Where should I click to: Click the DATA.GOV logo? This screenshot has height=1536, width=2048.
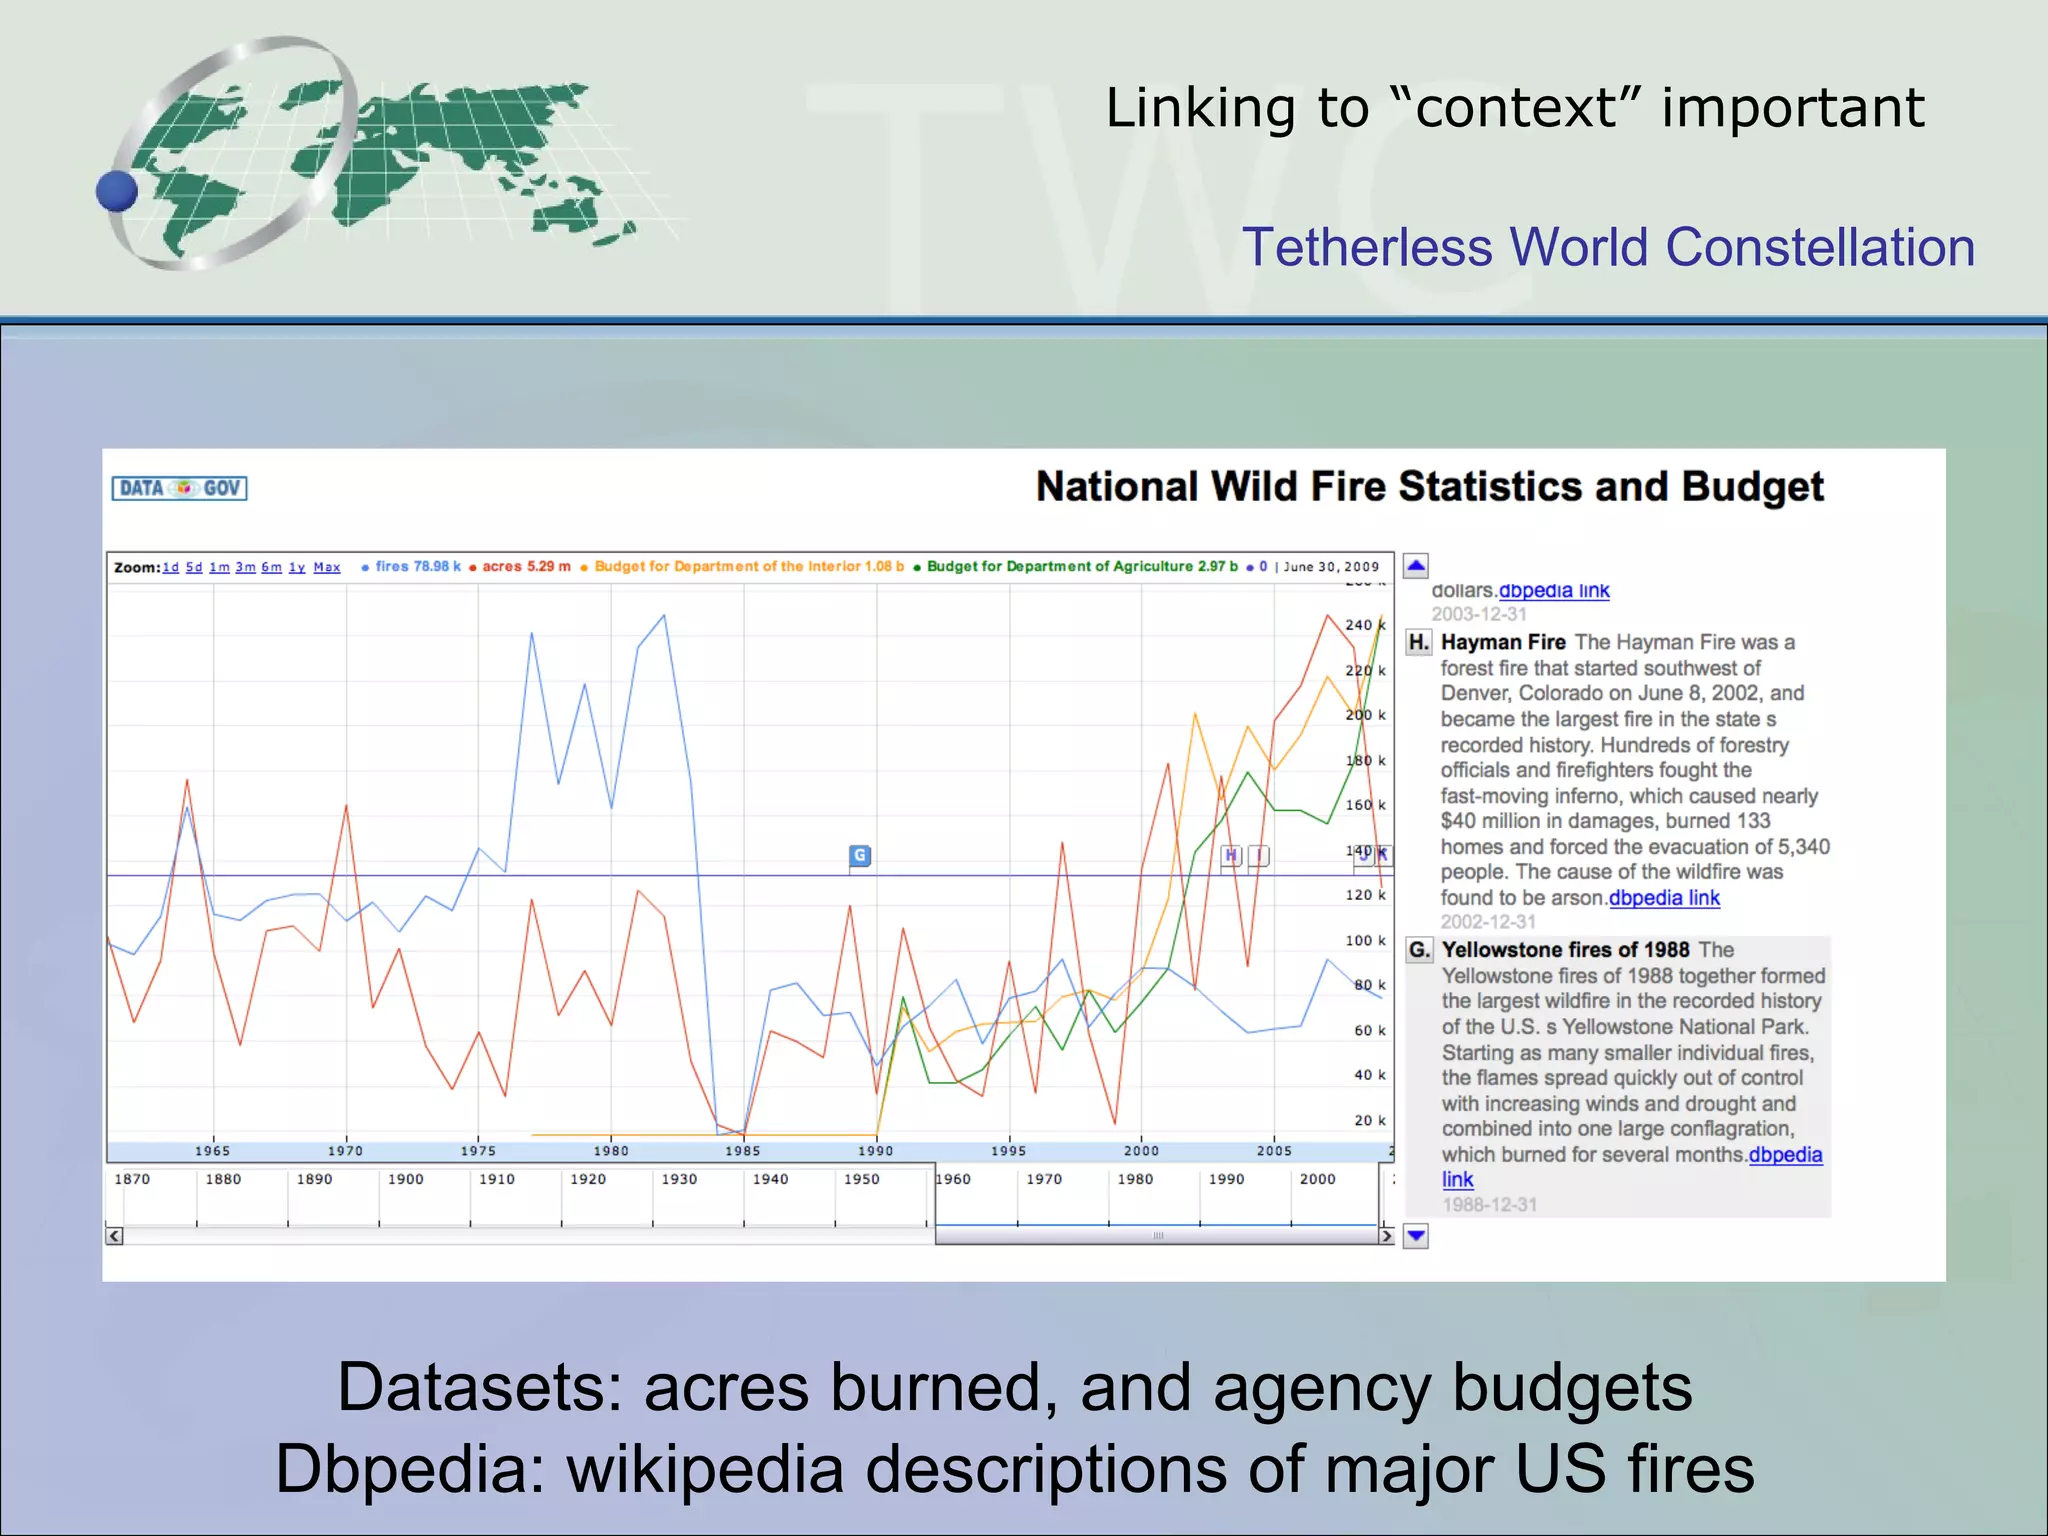click(x=180, y=488)
